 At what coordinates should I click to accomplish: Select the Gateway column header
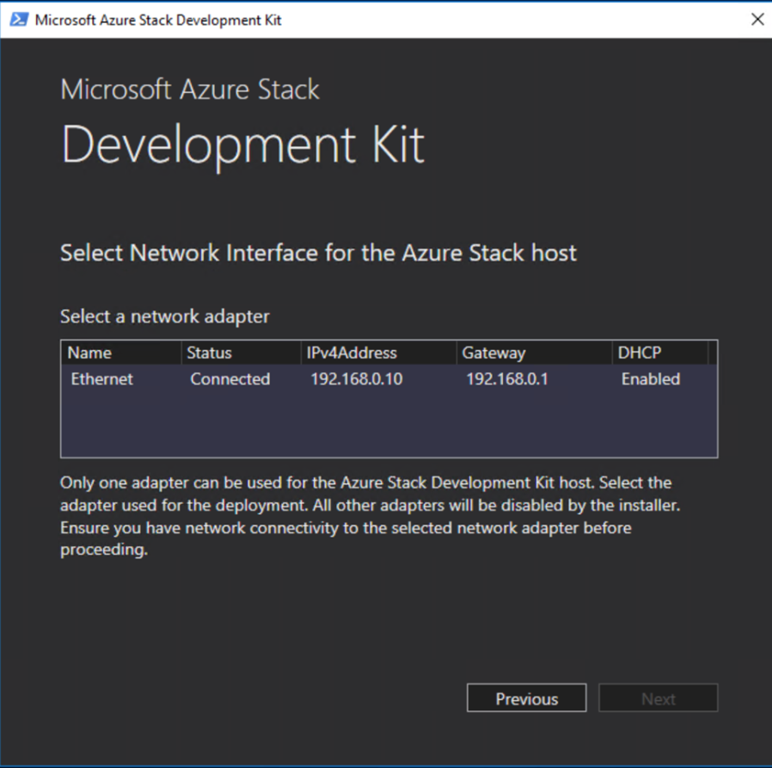click(x=493, y=352)
